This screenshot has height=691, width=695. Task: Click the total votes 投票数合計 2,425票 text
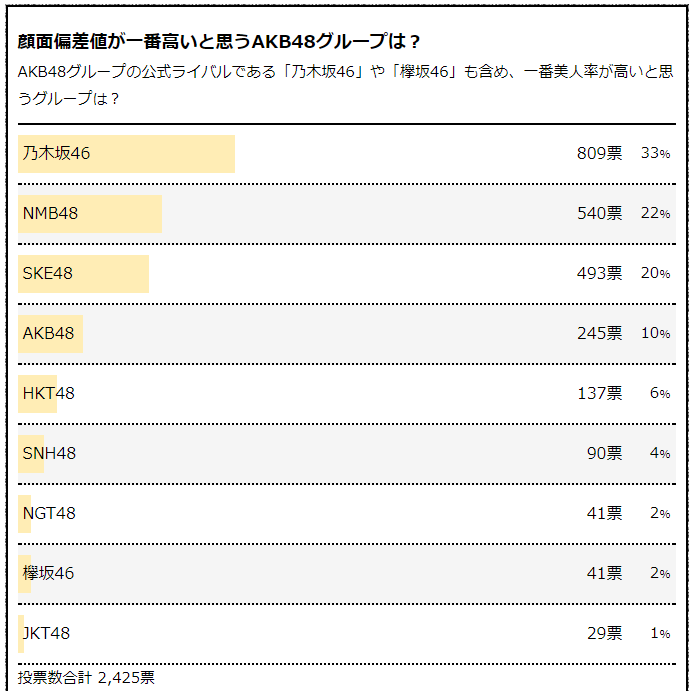point(86,678)
